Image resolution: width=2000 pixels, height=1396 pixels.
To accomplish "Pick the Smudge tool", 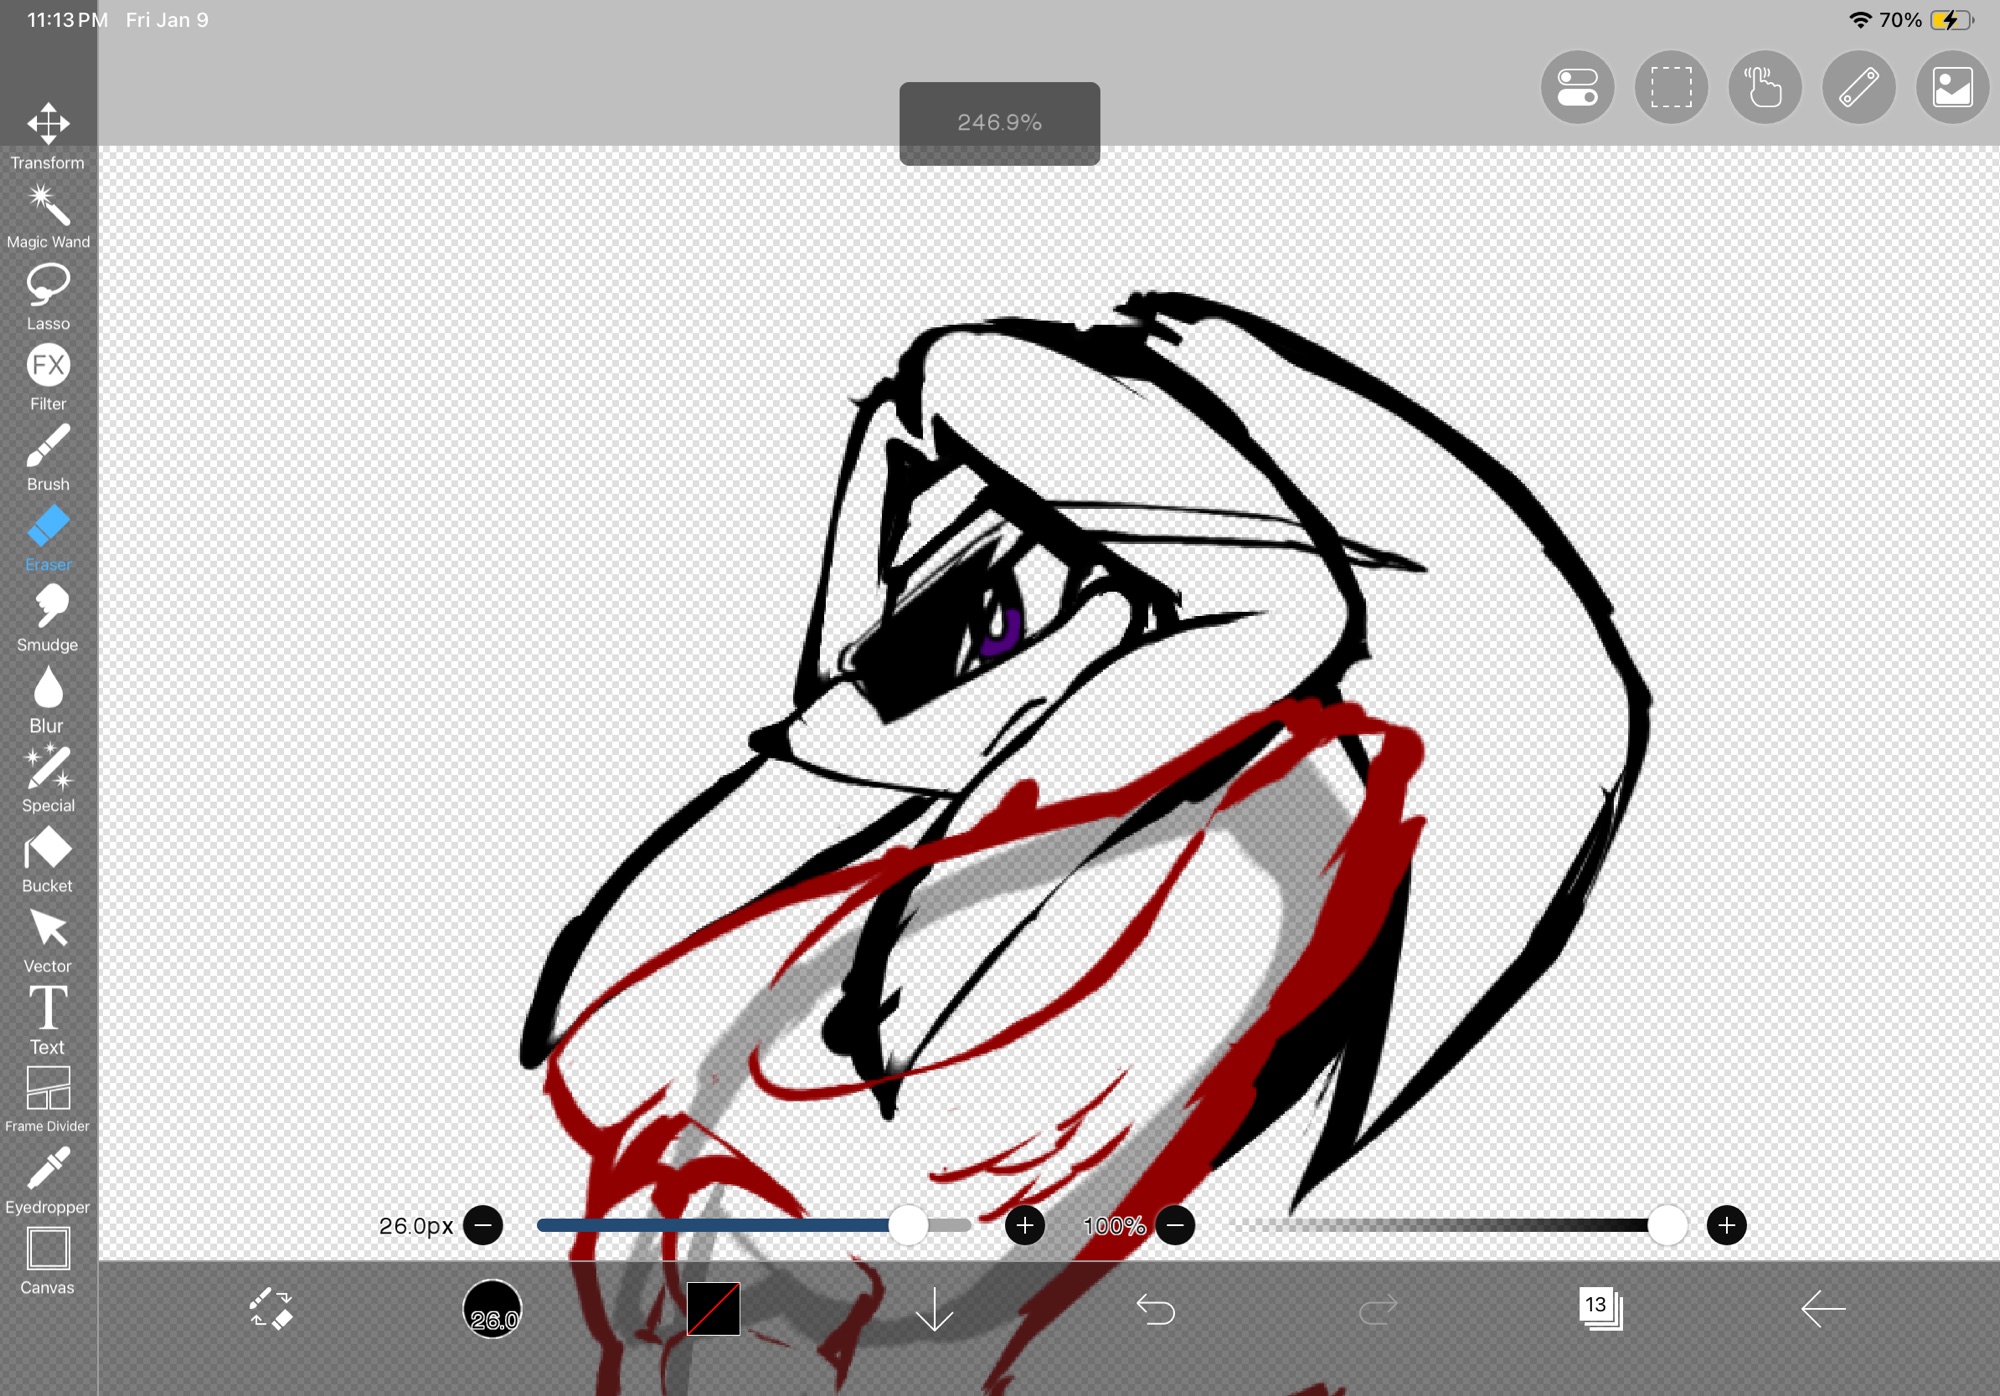I will pyautogui.click(x=48, y=608).
